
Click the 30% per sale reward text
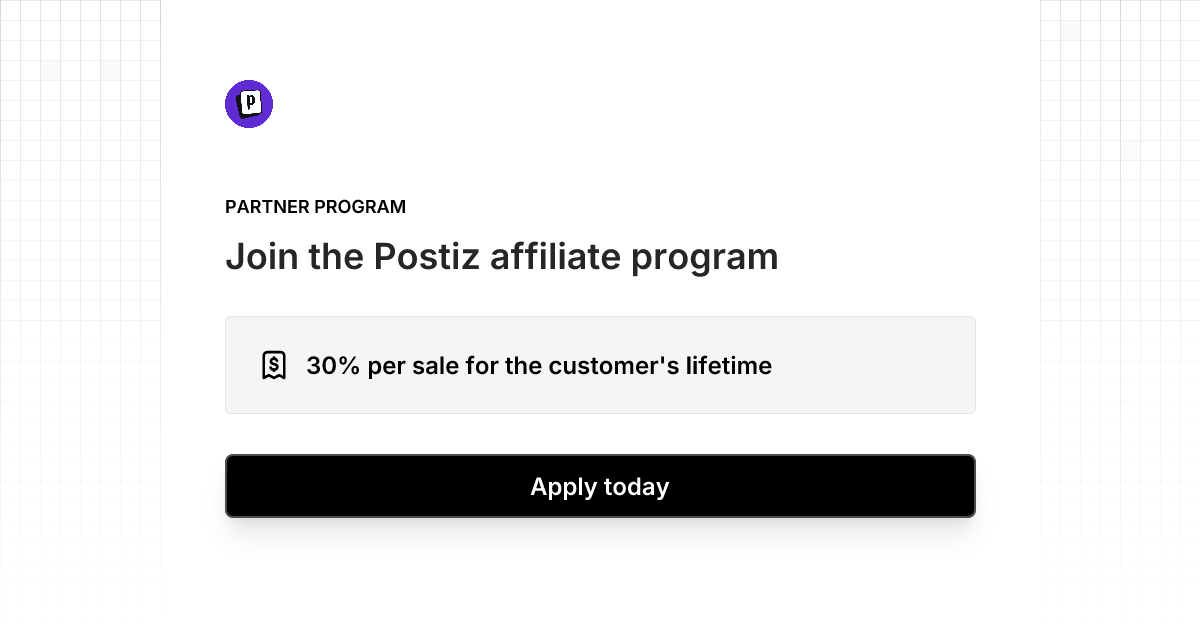pyautogui.click(x=539, y=366)
